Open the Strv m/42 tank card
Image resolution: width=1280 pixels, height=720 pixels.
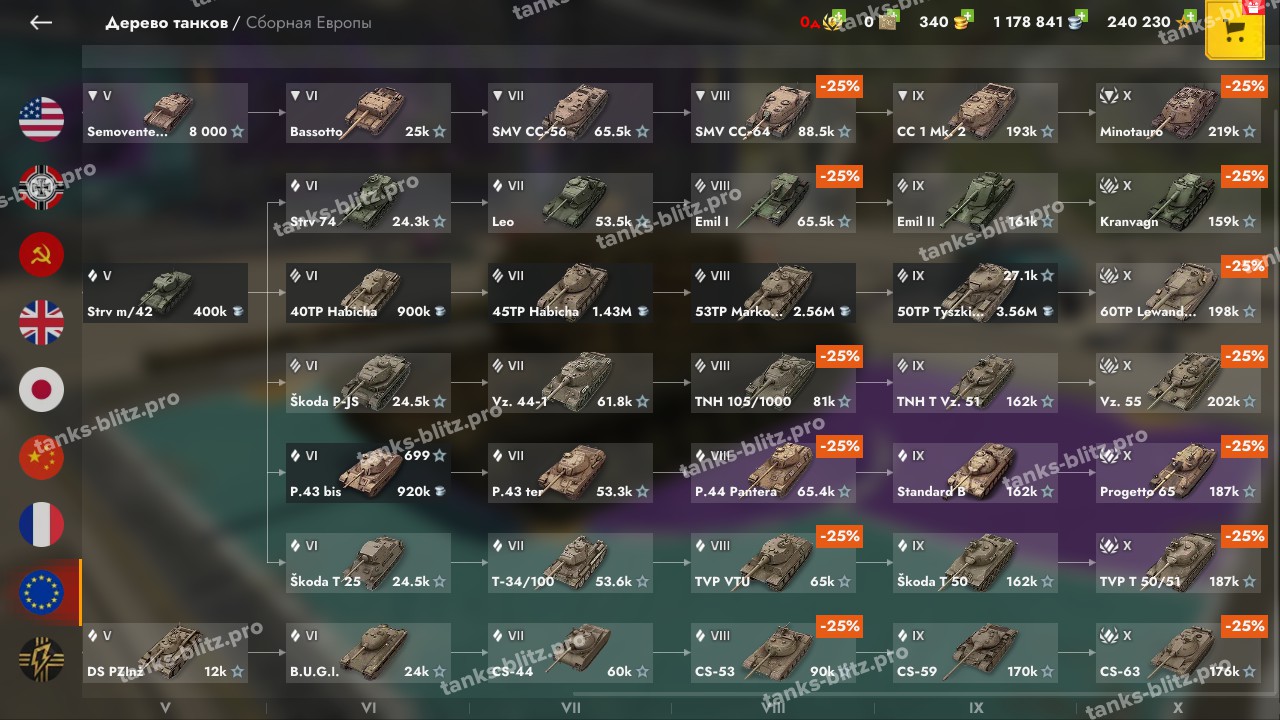pyautogui.click(x=165, y=292)
